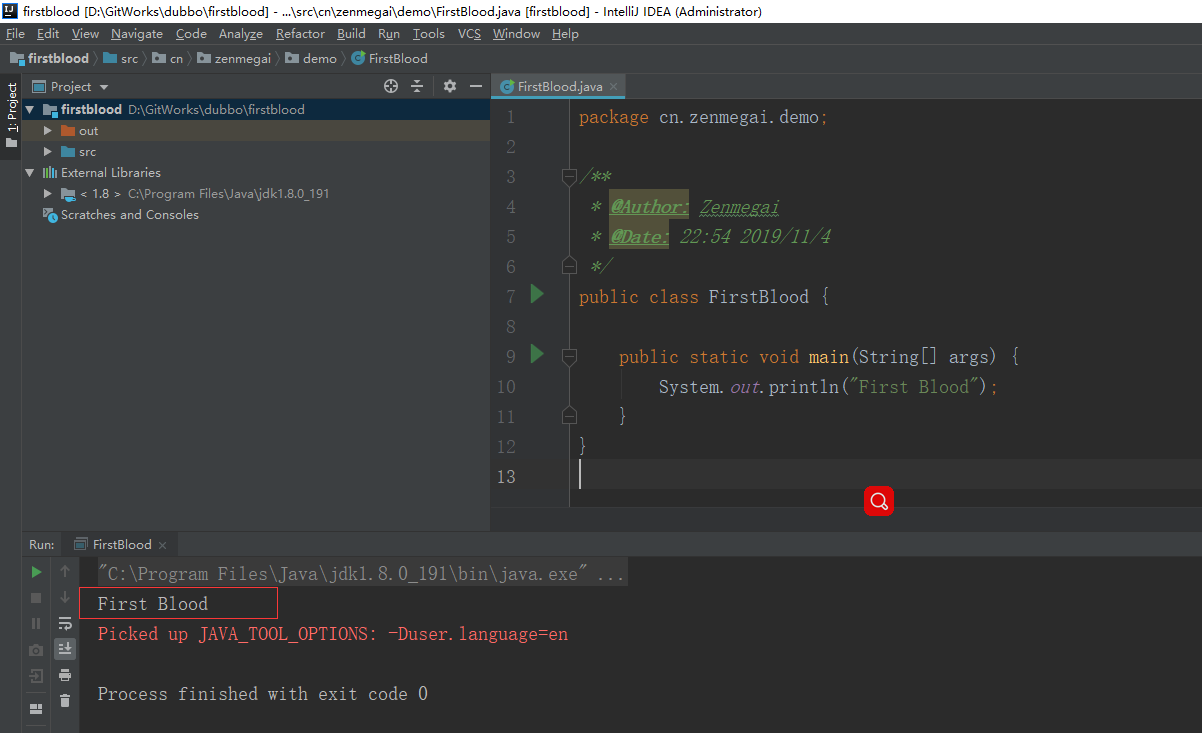Fold the Javadoc comment at line 3
1202x733 pixels.
click(569, 177)
